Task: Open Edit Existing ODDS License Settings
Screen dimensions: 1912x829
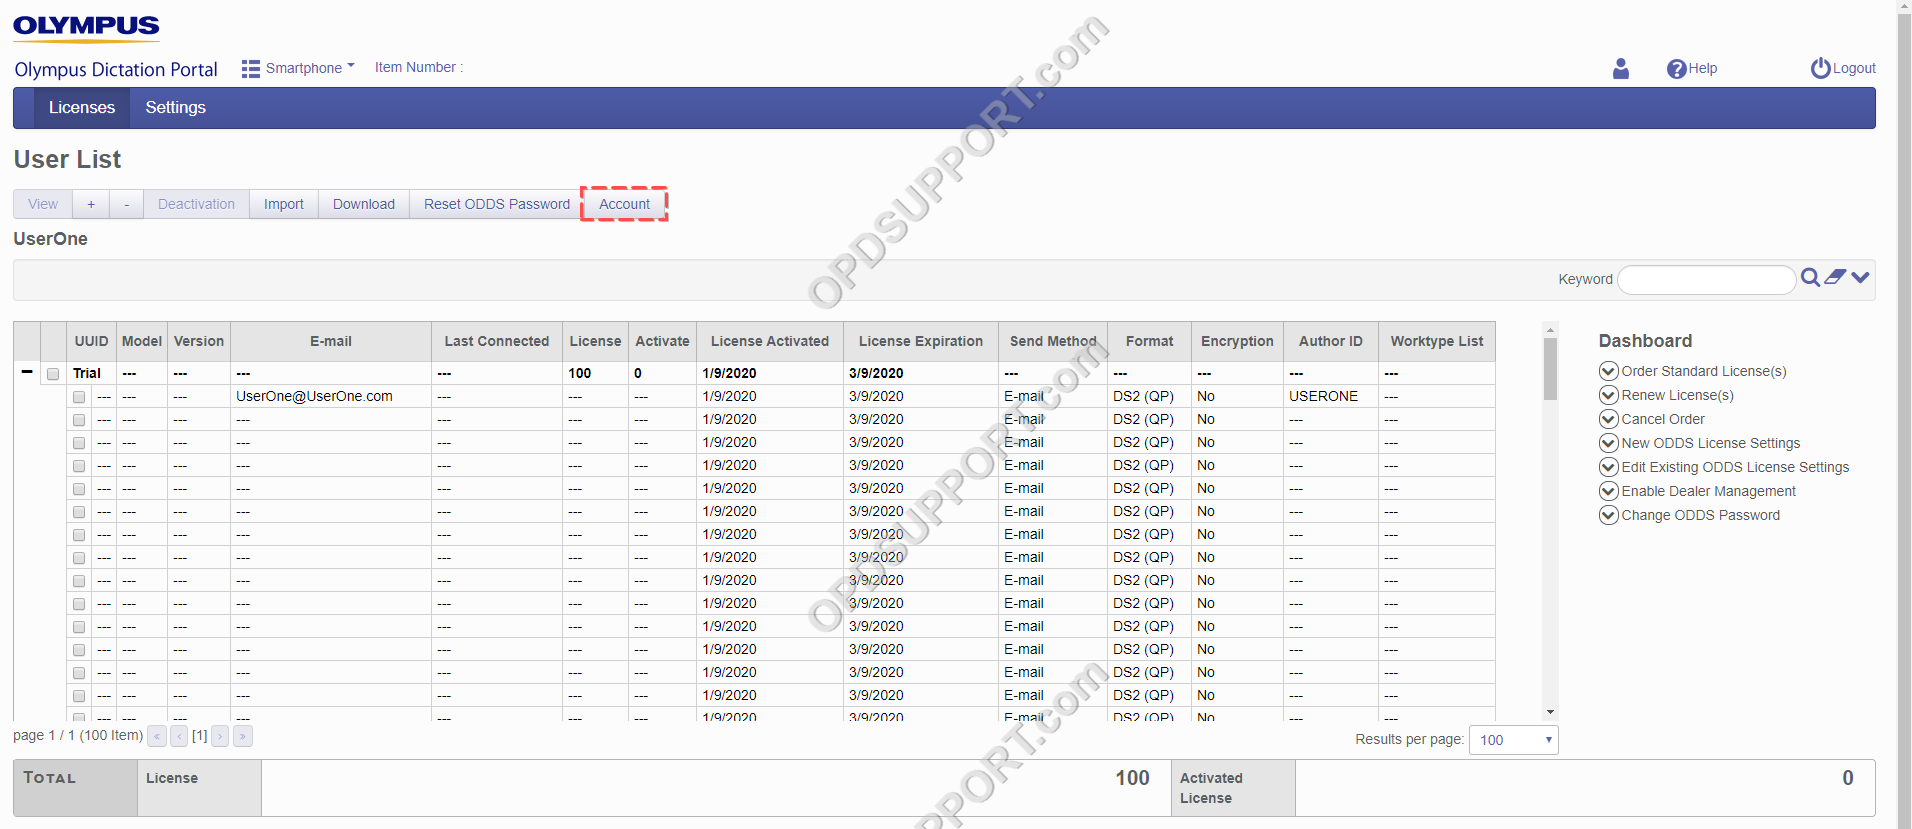Action: point(1724,467)
